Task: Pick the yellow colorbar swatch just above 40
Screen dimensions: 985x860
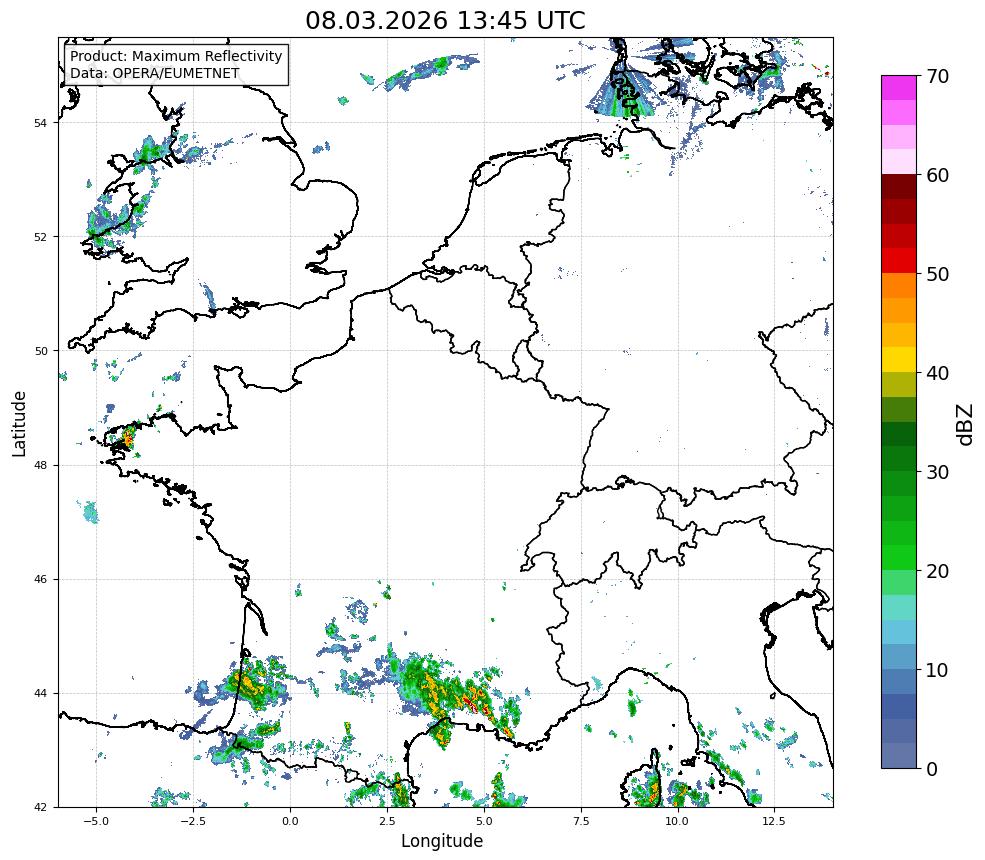Action: pyautogui.click(x=899, y=360)
